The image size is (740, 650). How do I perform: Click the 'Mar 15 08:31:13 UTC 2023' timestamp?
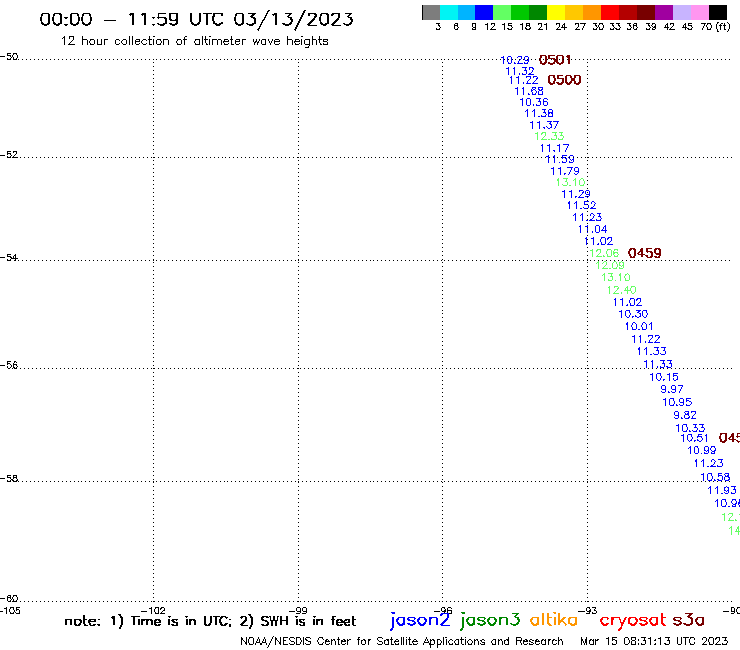coord(654,641)
